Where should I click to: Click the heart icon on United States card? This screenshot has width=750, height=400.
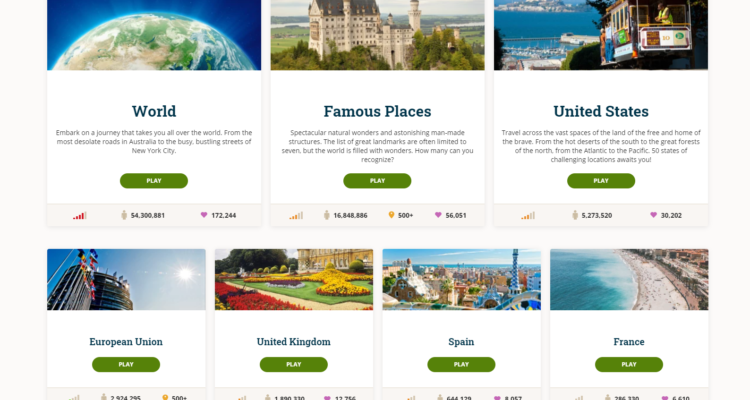pos(653,215)
